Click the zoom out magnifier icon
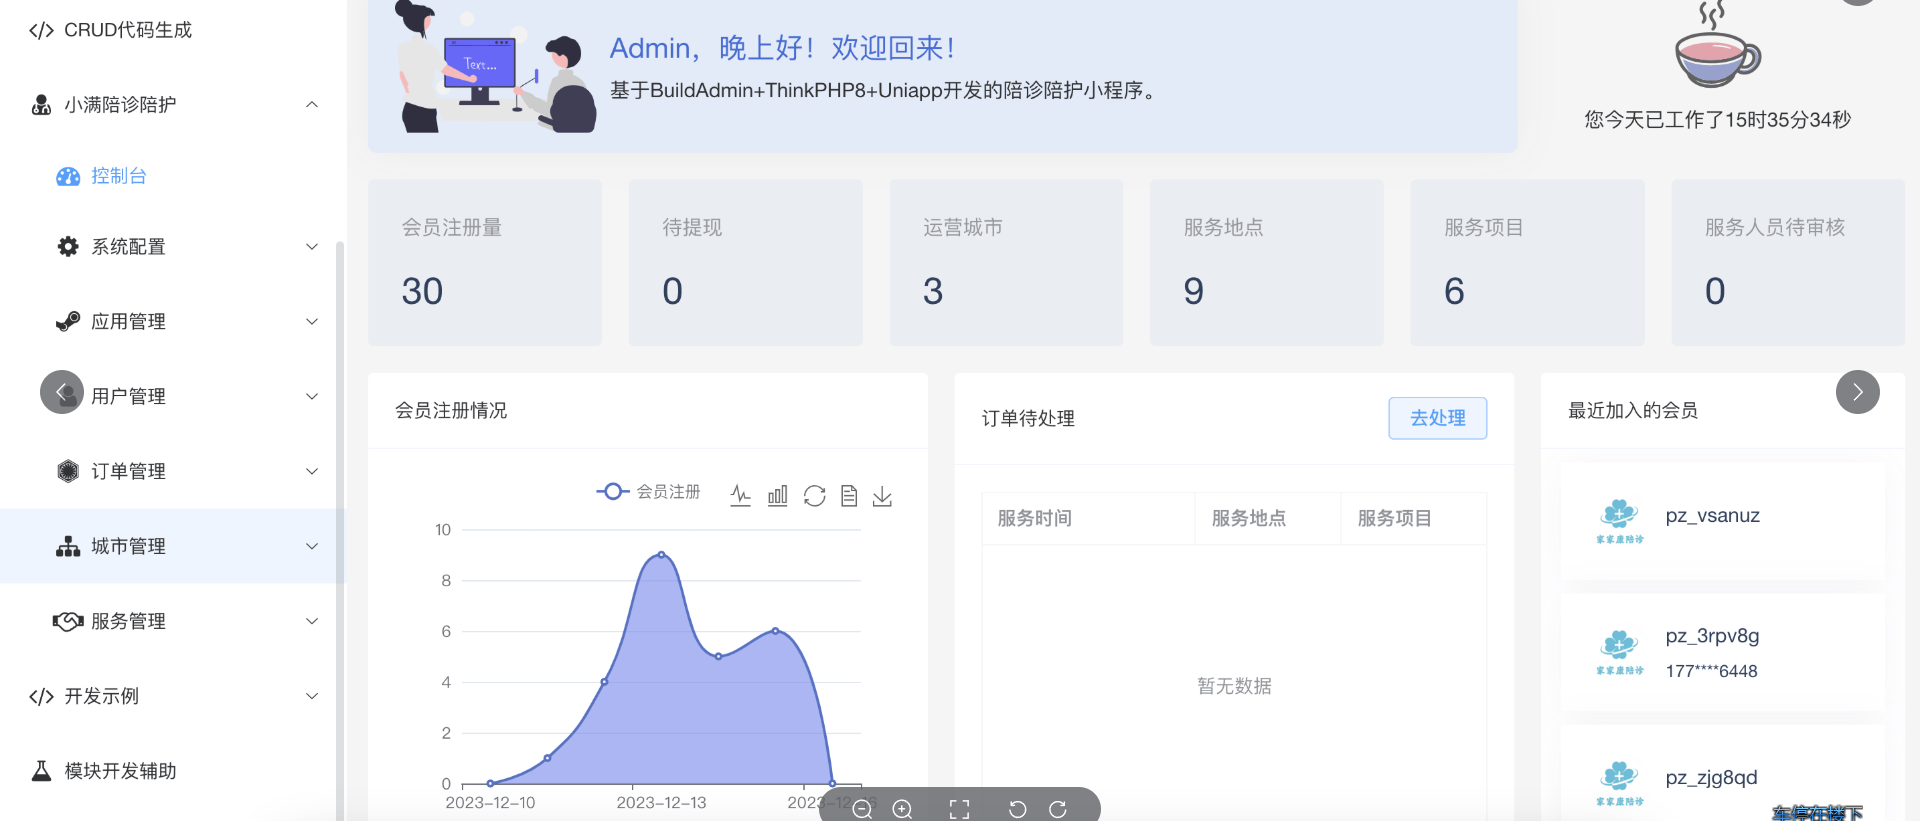This screenshot has height=821, width=1920. tap(862, 809)
